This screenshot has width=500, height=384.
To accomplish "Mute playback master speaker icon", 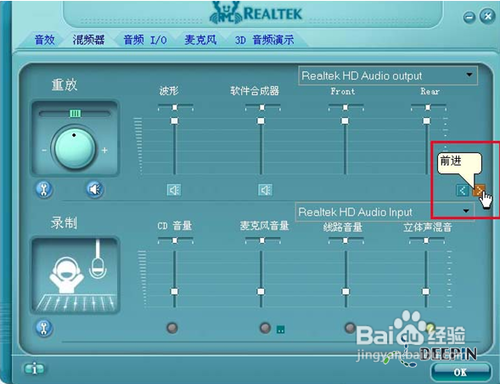I will (95, 189).
